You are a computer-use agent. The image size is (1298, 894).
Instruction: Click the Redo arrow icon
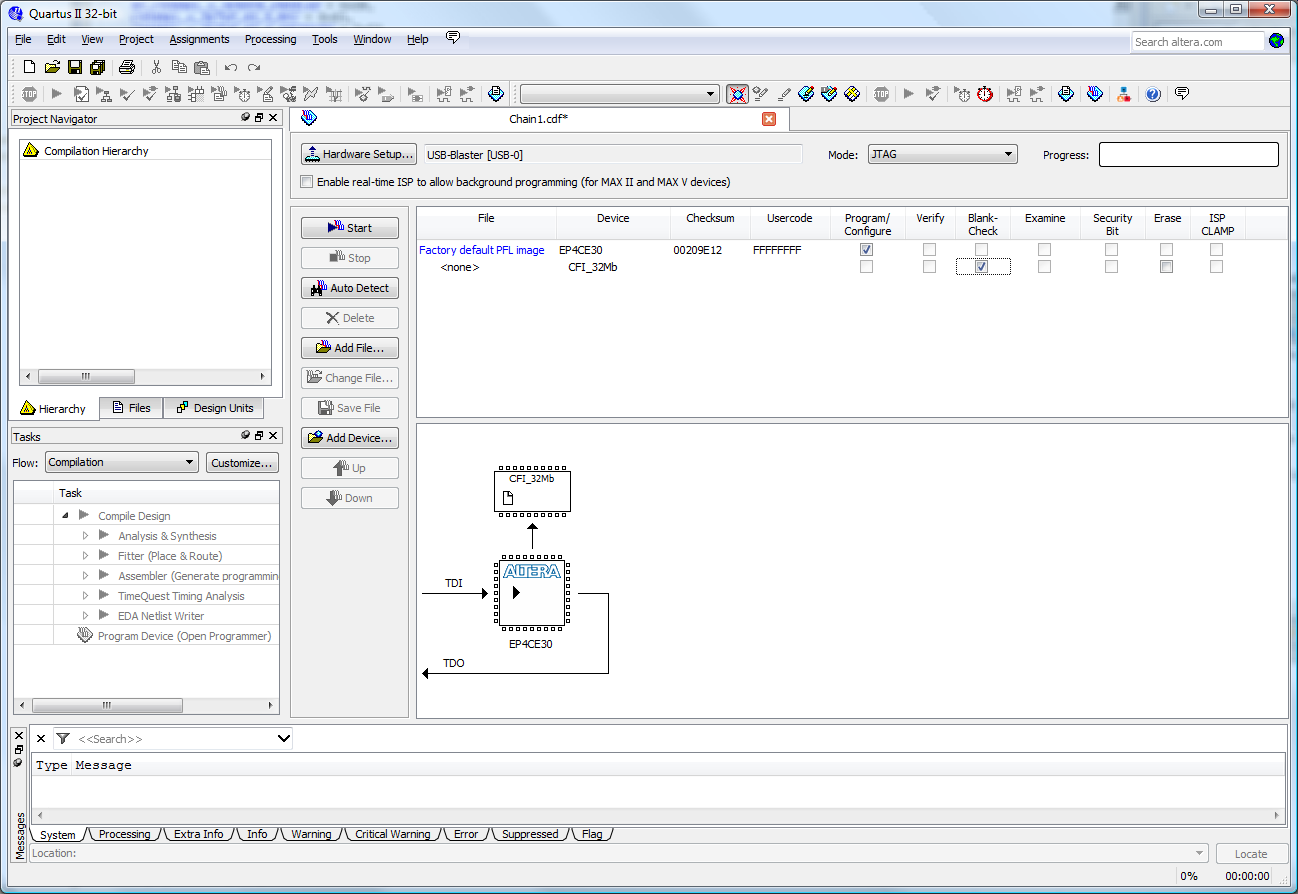click(x=254, y=67)
